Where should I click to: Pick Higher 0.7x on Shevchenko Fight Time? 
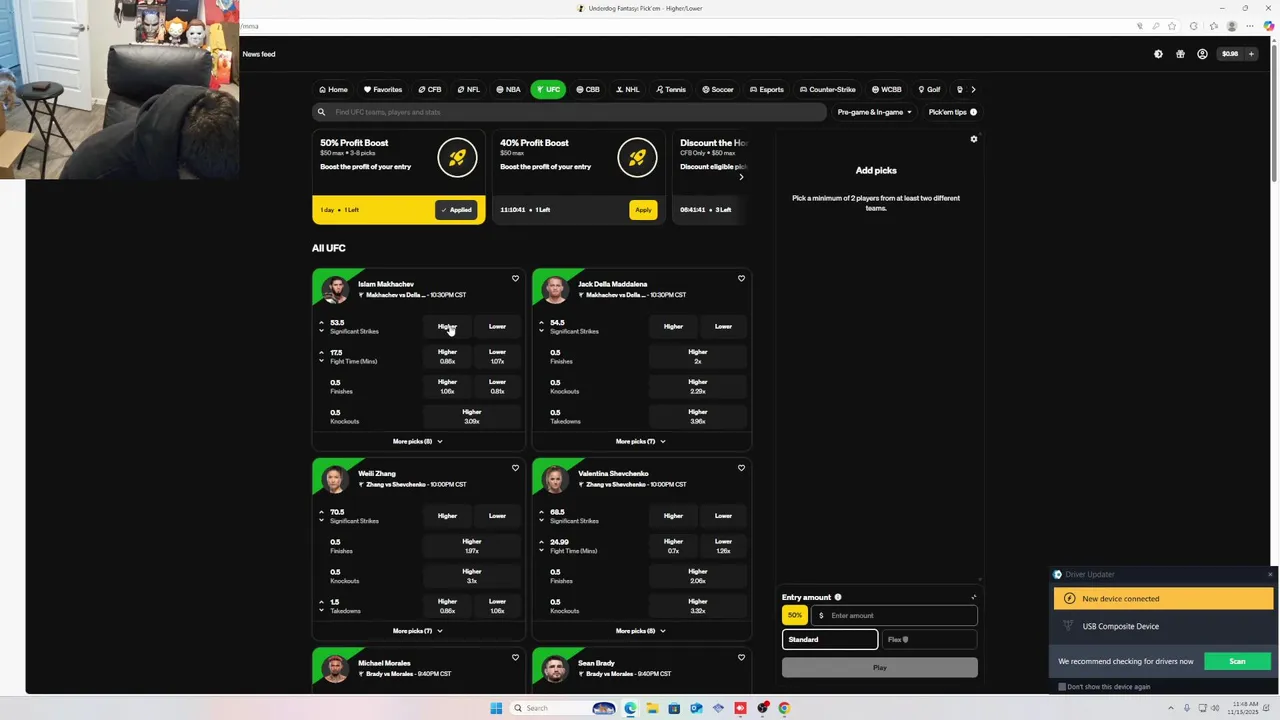(673, 546)
